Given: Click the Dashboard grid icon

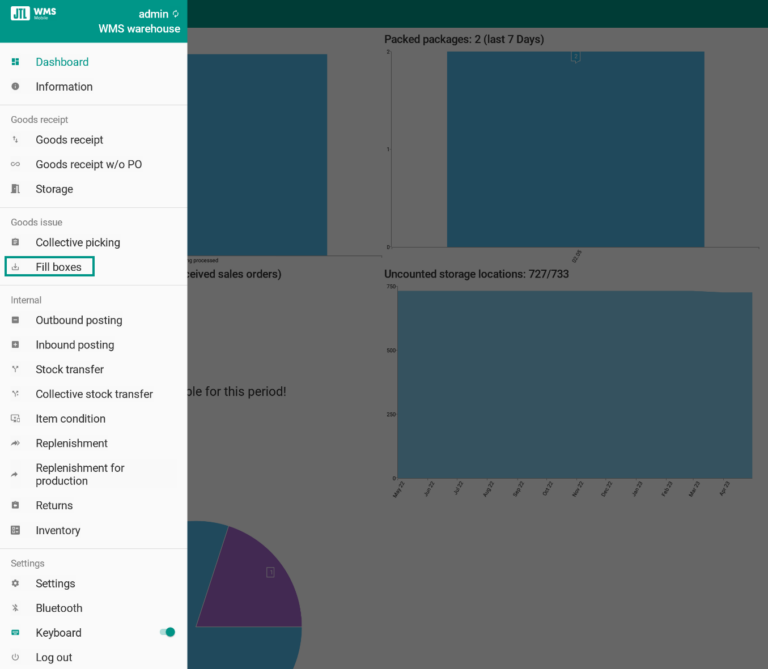Looking at the screenshot, I should [x=15, y=62].
